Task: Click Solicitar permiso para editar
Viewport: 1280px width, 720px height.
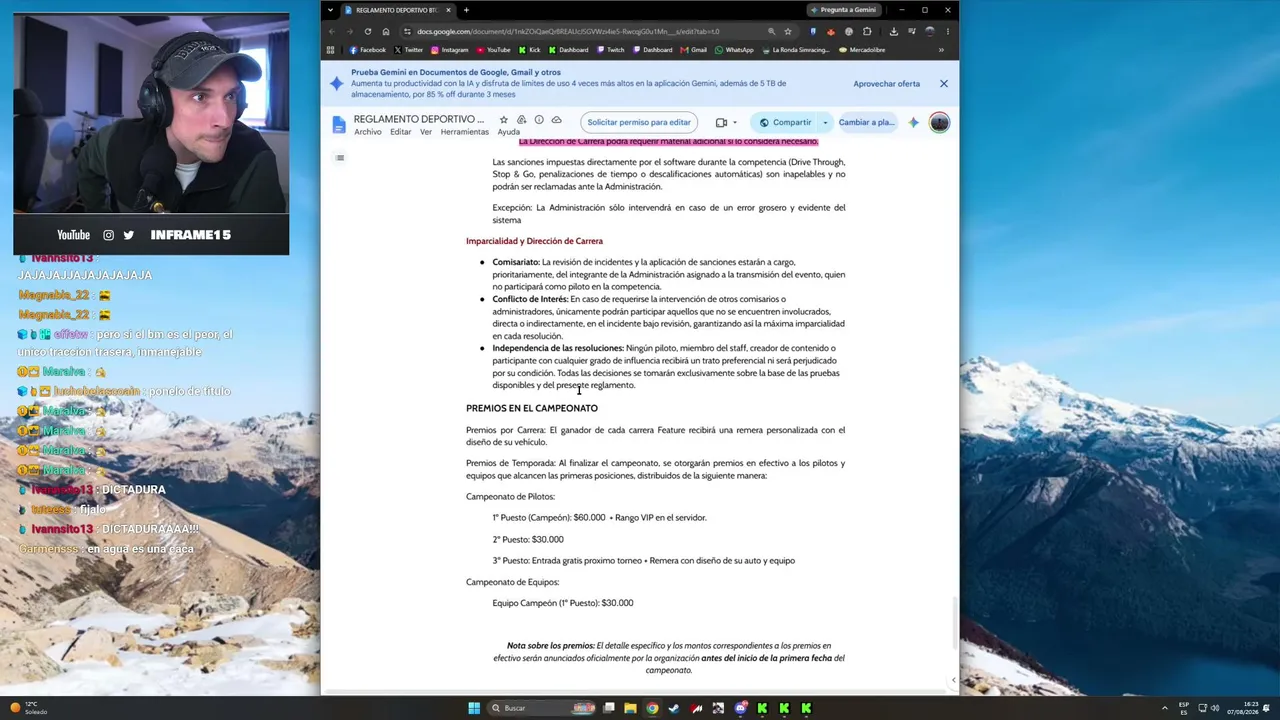Action: tap(639, 122)
